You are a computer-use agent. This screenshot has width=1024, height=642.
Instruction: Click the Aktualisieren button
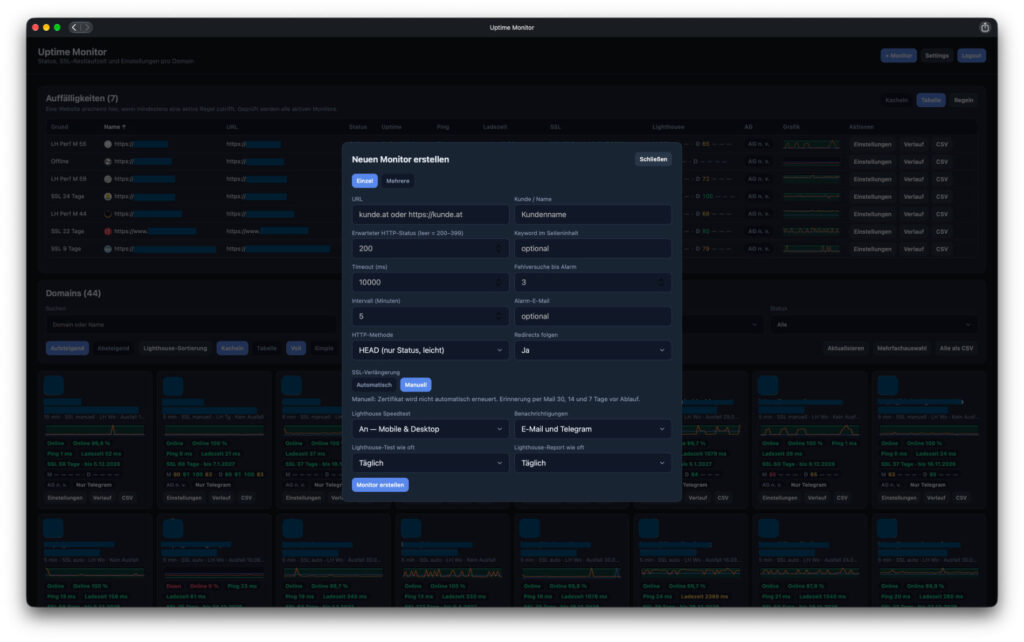(x=845, y=348)
